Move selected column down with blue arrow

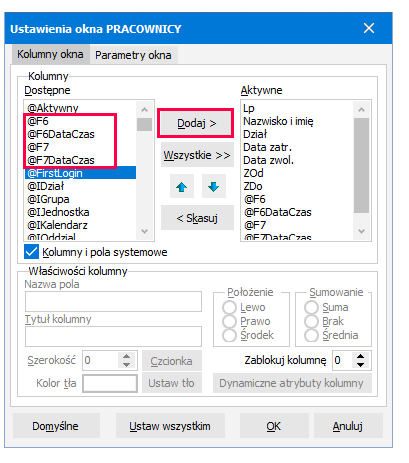point(214,186)
